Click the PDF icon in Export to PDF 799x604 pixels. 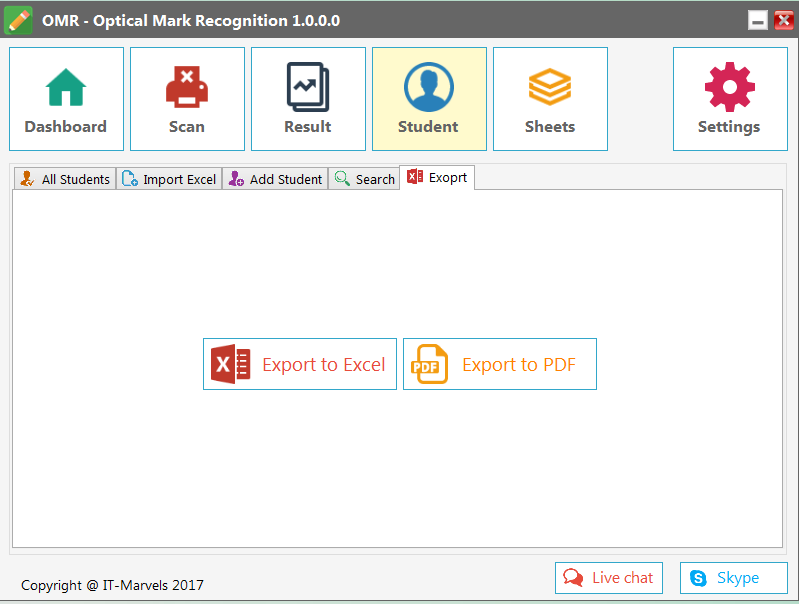click(x=430, y=364)
